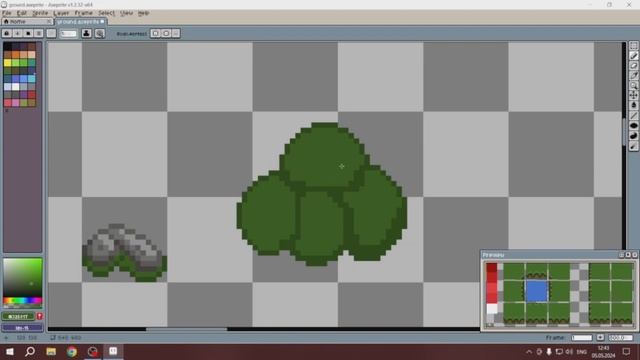Select the Paint Bucket tool
This screenshot has width=640, height=360.
[633, 105]
